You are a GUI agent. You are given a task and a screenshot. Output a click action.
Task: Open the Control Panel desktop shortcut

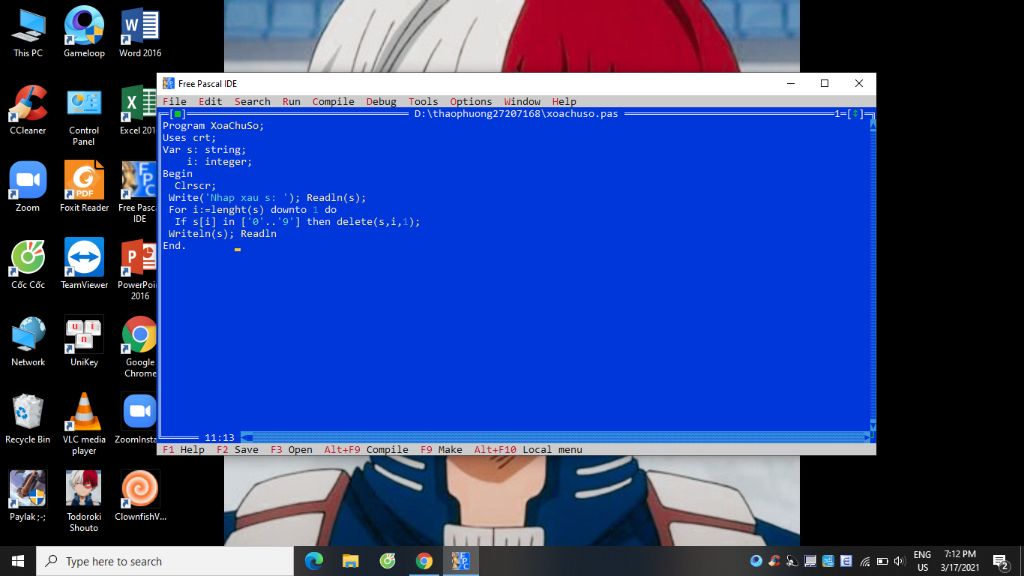(84, 116)
